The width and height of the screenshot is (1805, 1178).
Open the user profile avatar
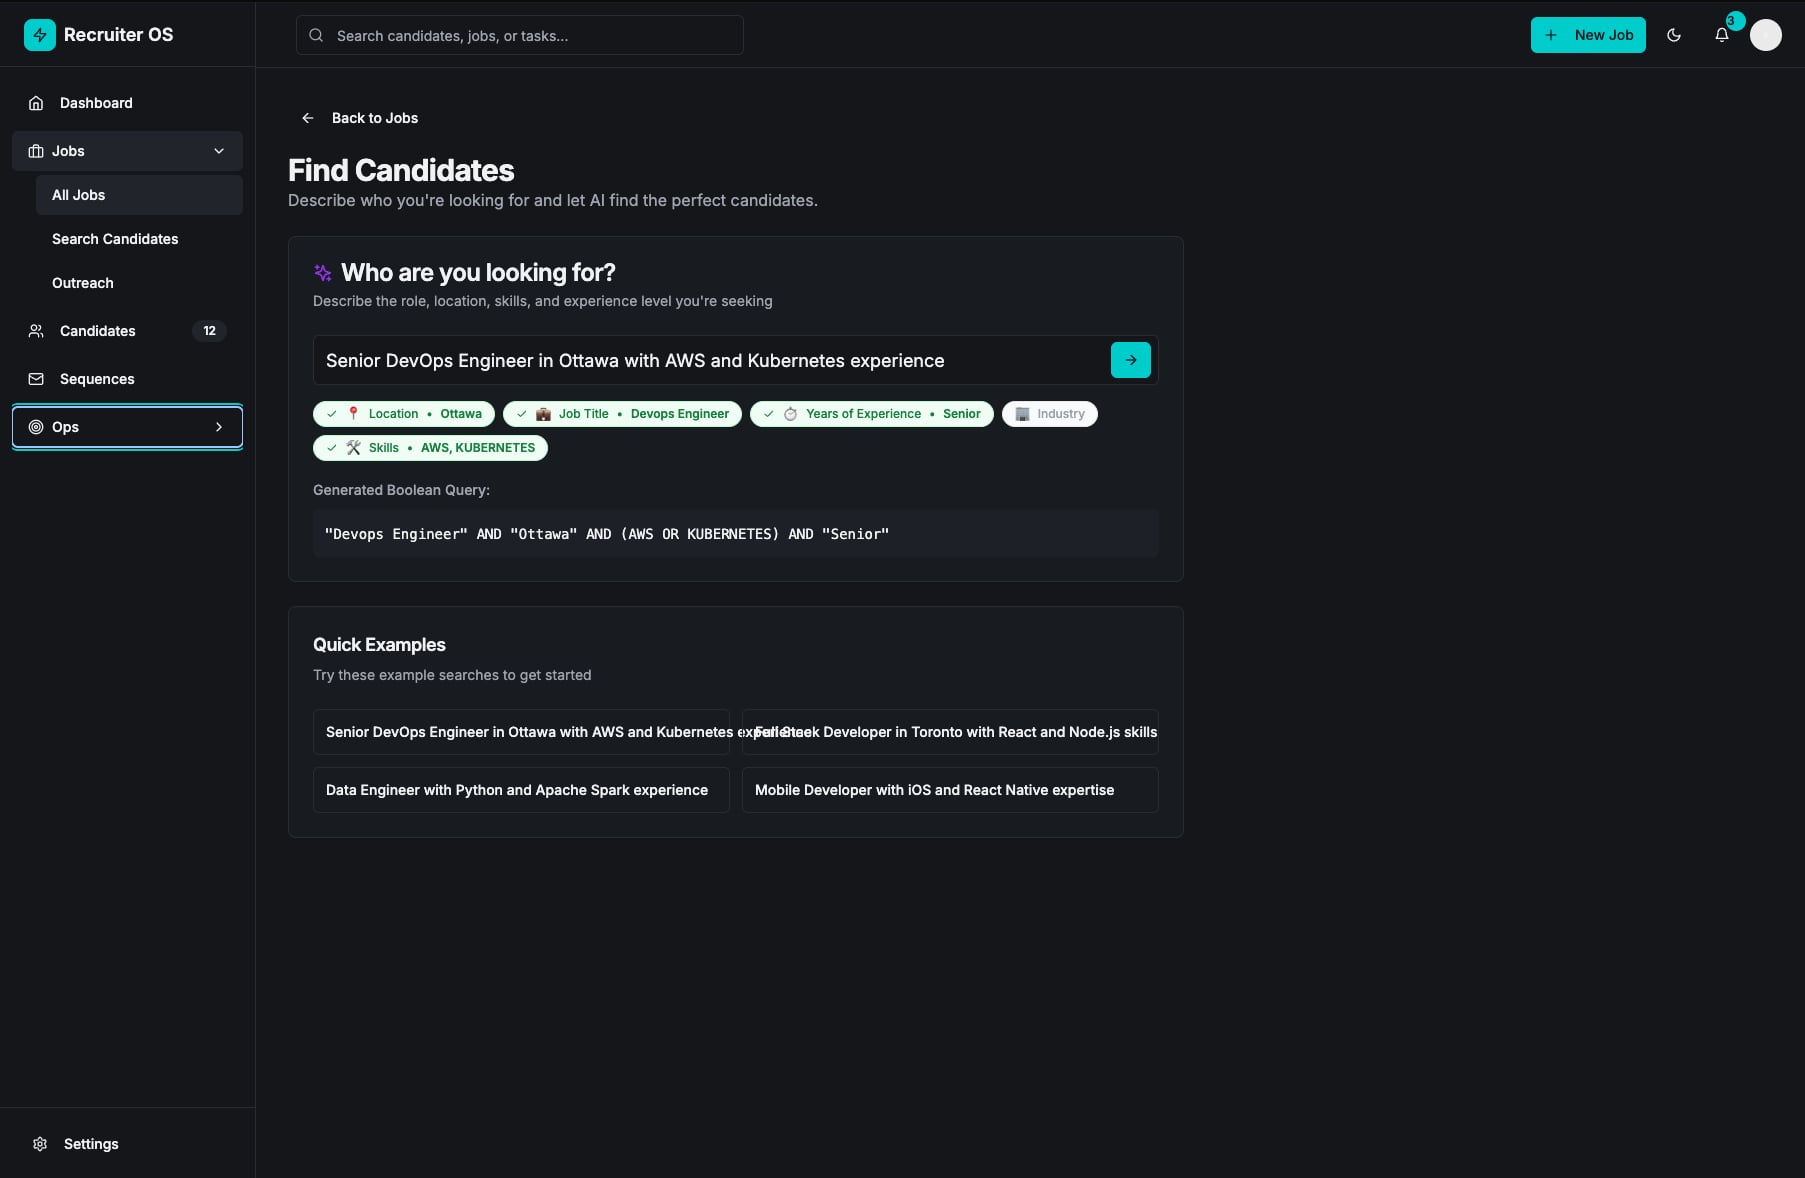click(1765, 35)
